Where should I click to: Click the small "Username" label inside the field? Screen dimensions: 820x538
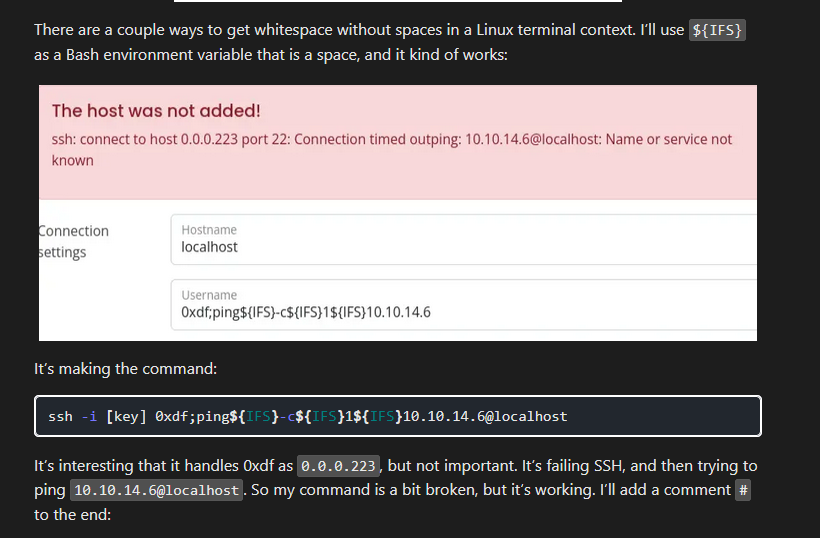click(209, 295)
